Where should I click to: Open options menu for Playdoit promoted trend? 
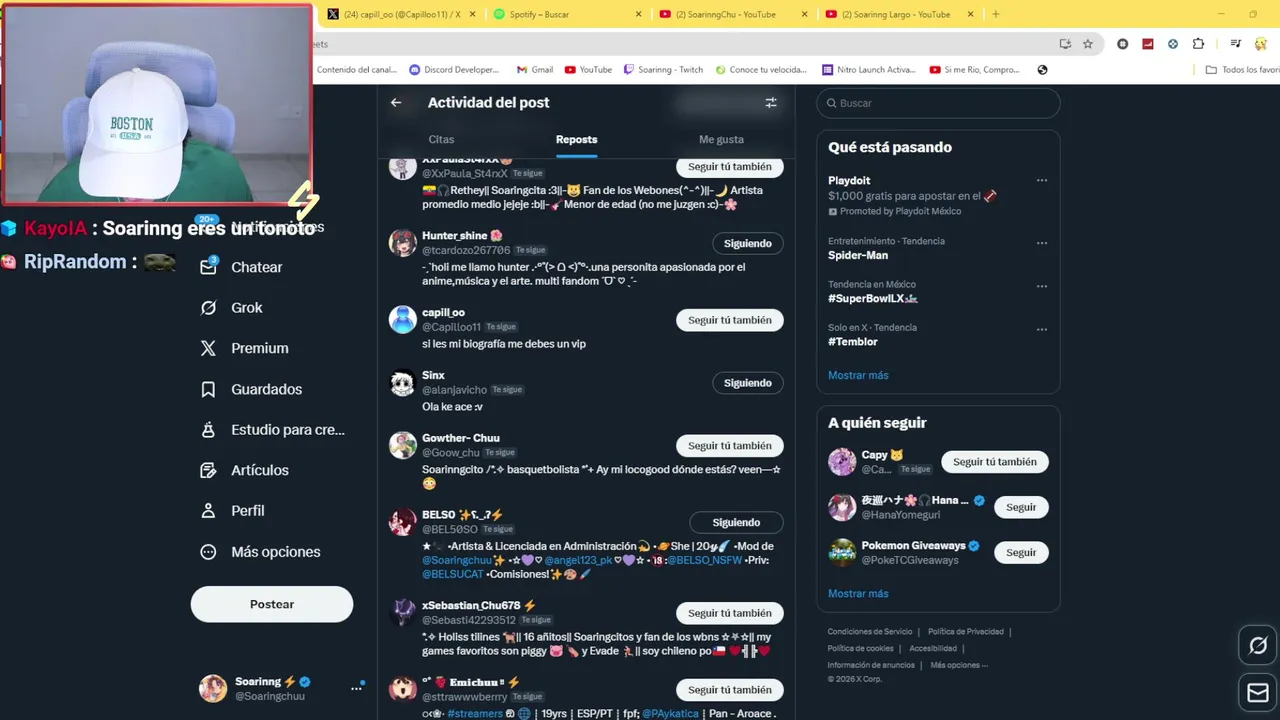[x=1042, y=181]
